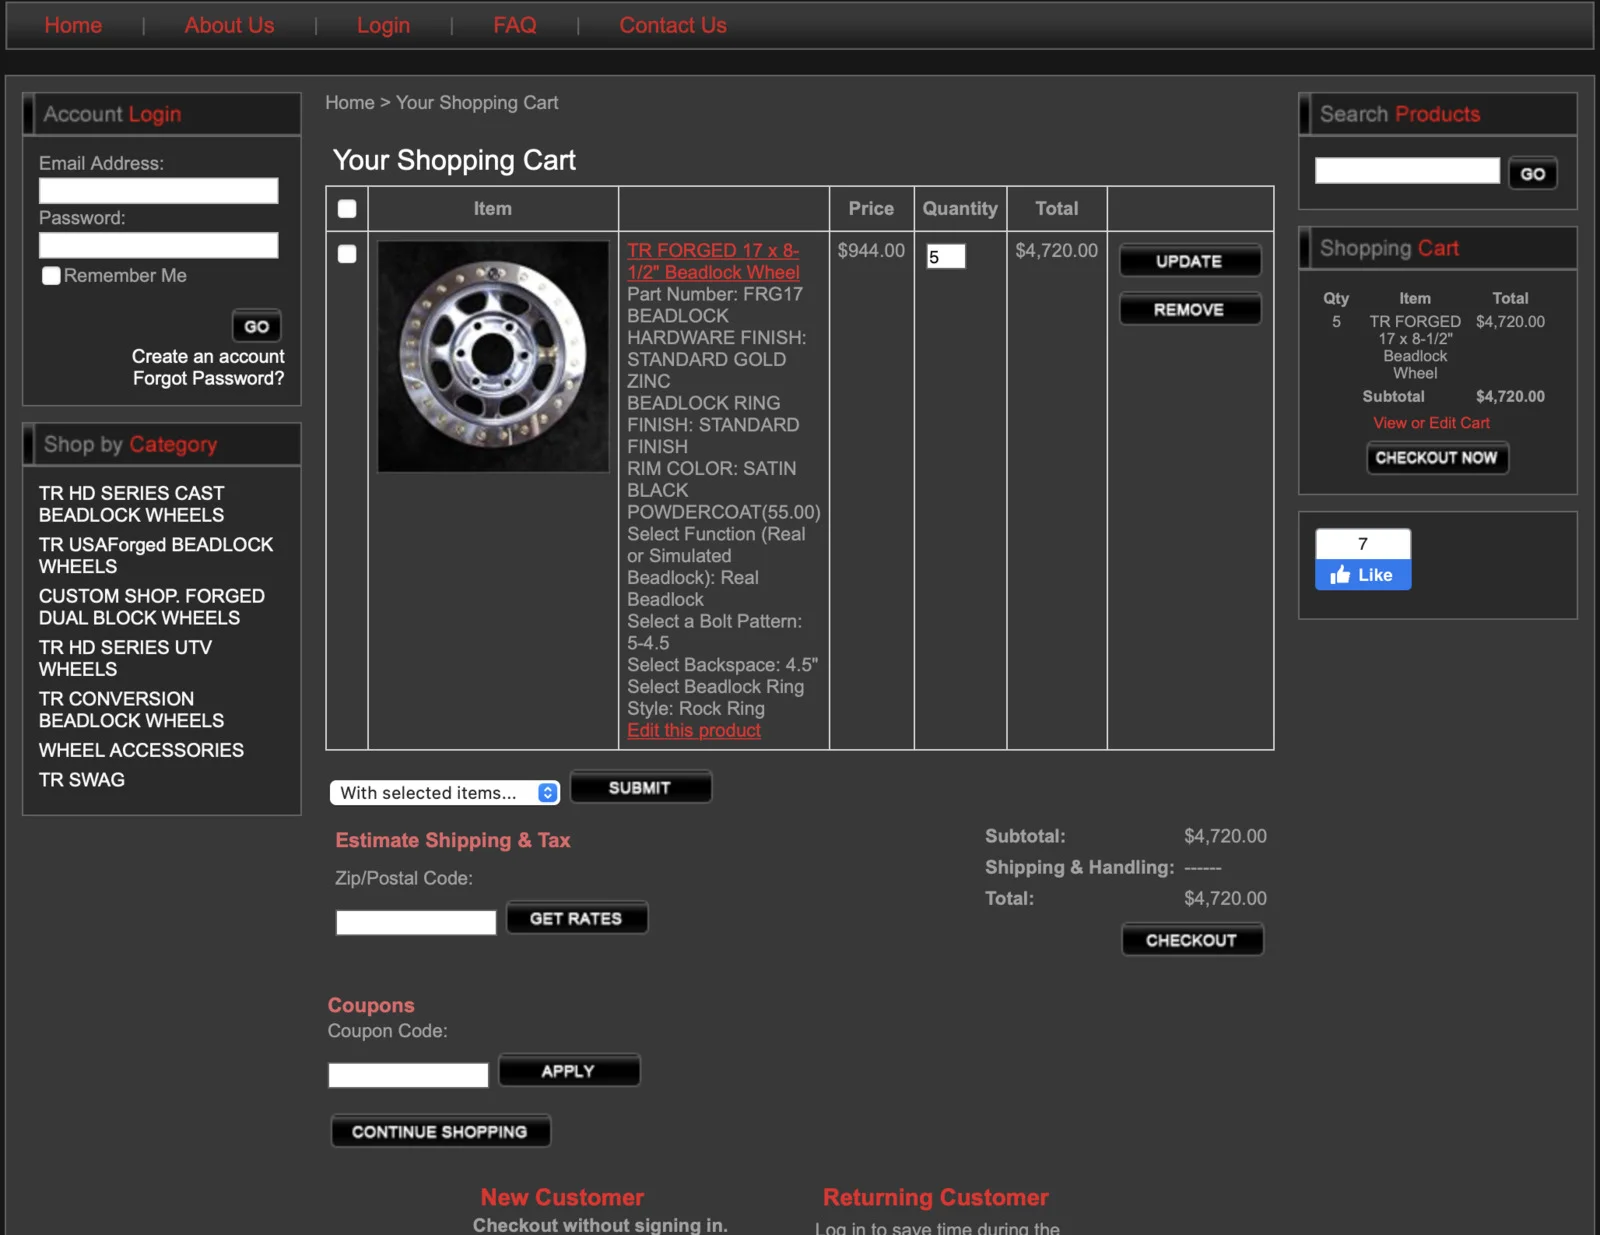Click the Facebook Like thumbs-up button
The width and height of the screenshot is (1600, 1235).
[1362, 575]
